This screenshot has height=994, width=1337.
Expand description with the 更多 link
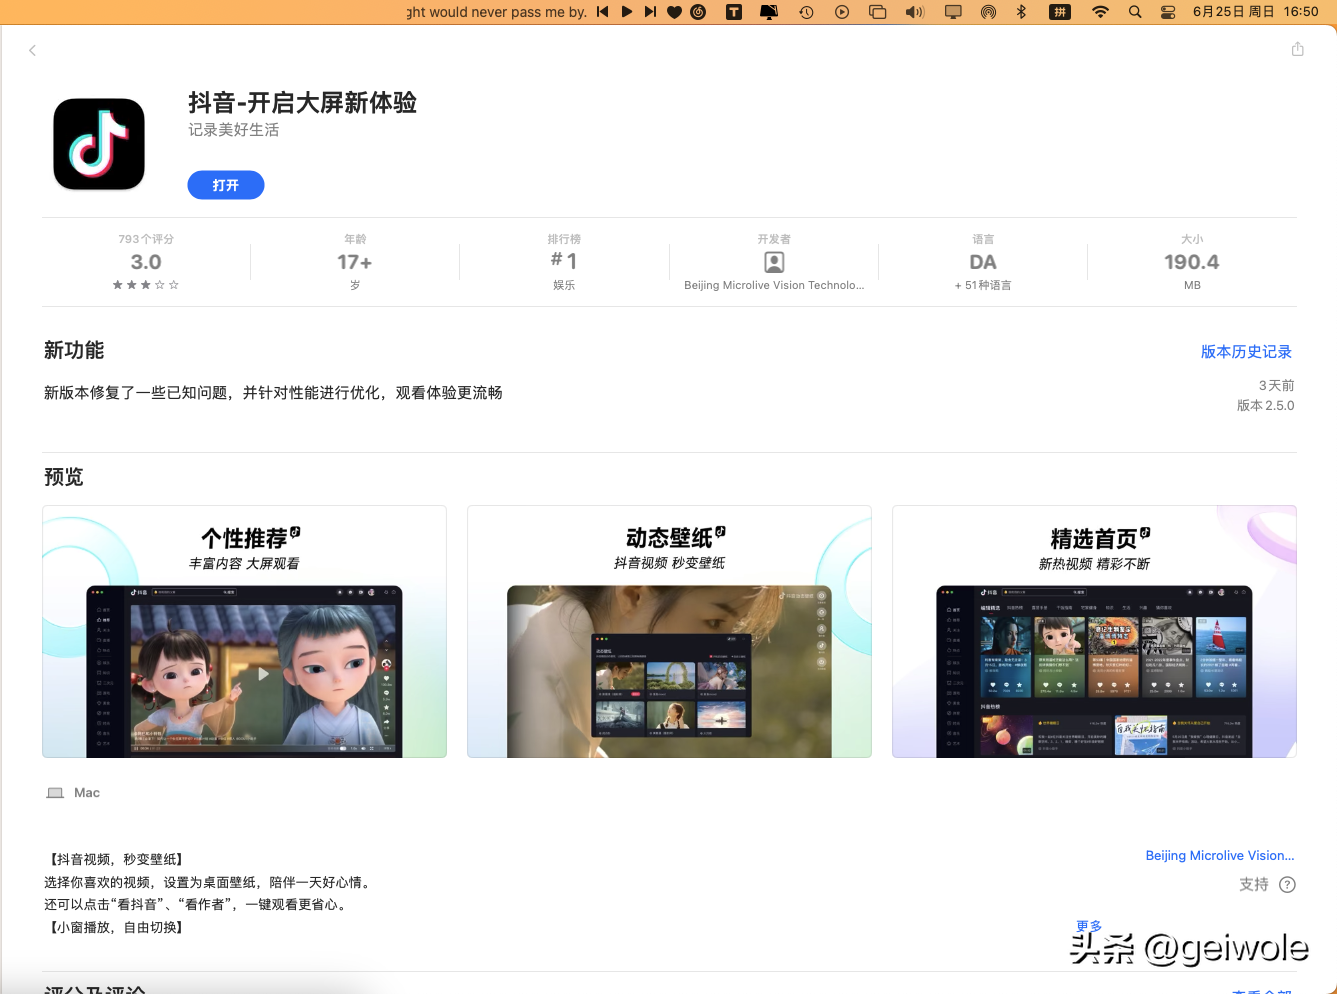[1090, 926]
